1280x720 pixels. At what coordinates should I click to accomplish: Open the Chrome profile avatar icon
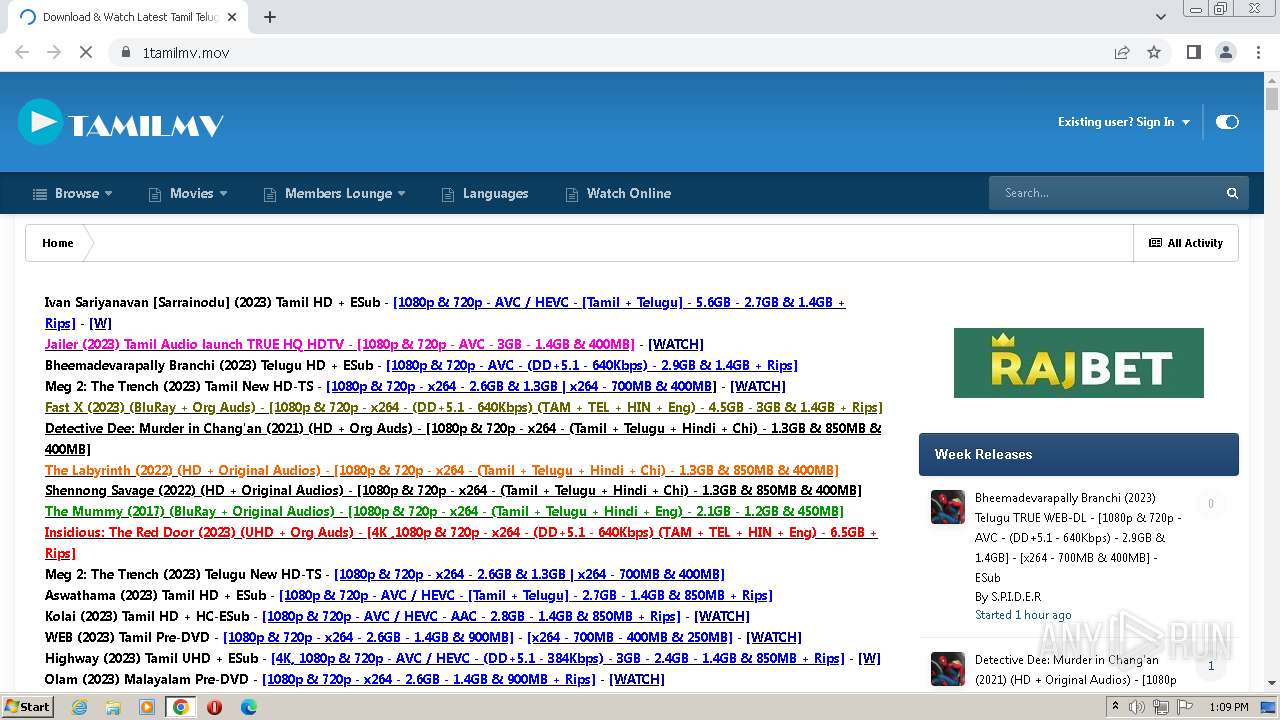1226,52
